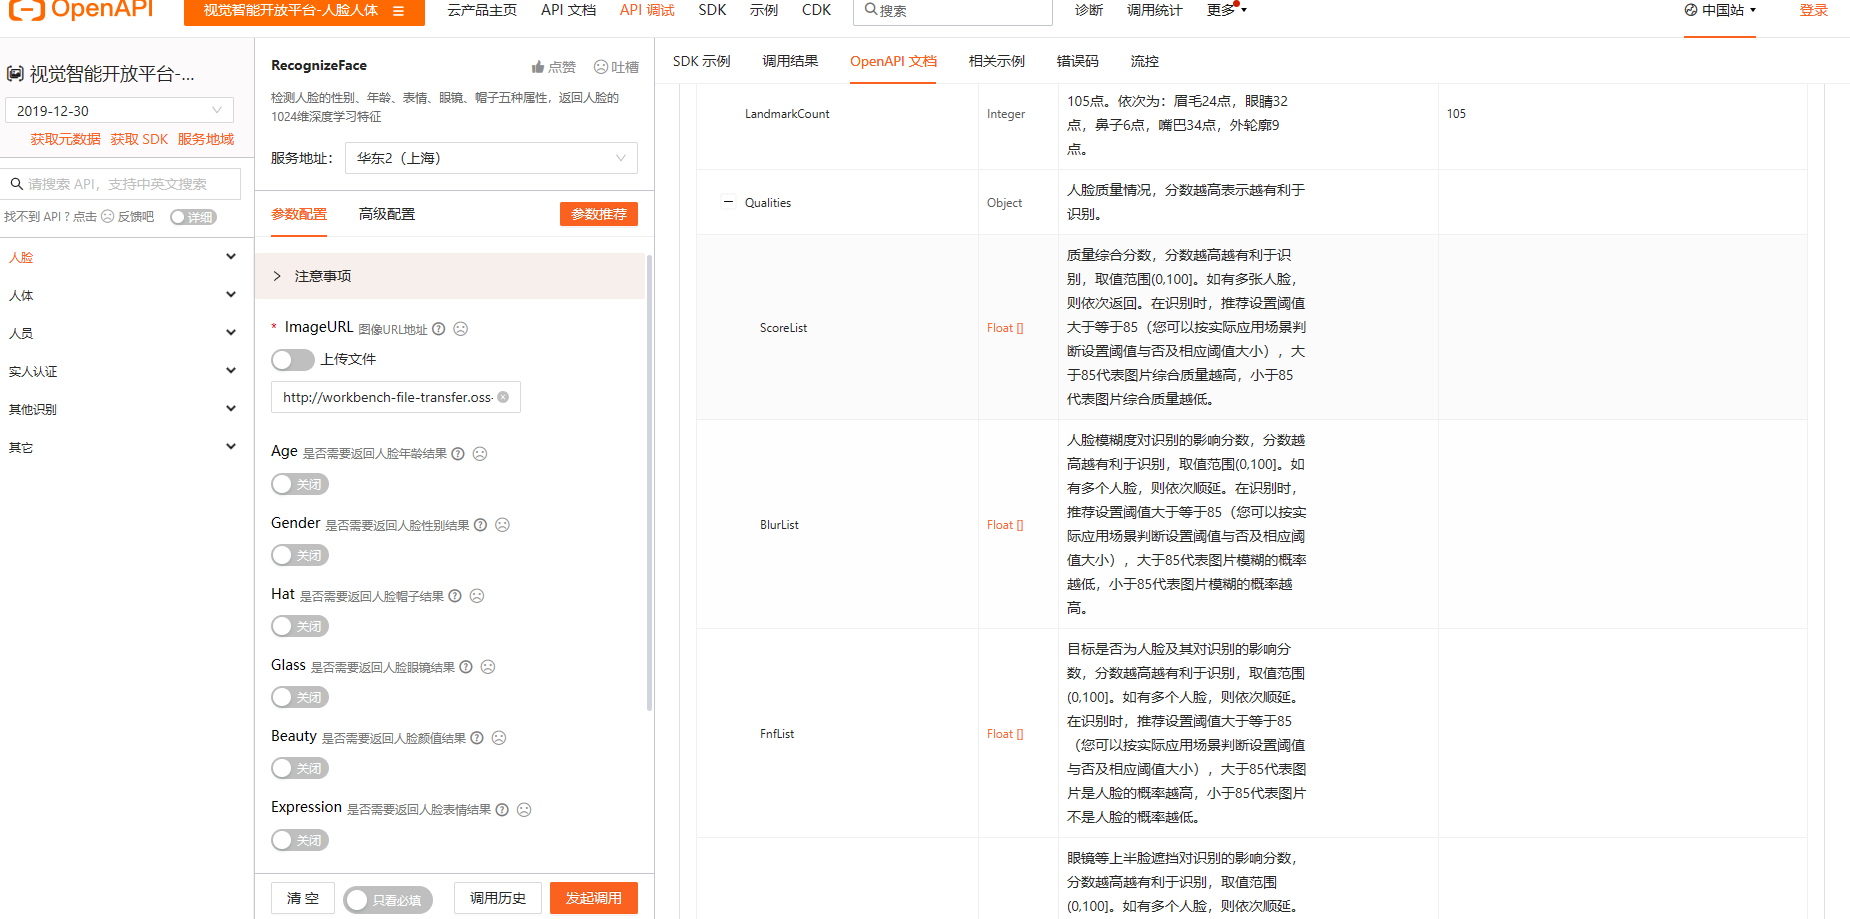Click the sad-face icon beside Expression
The image size is (1850, 919).
[x=524, y=810]
